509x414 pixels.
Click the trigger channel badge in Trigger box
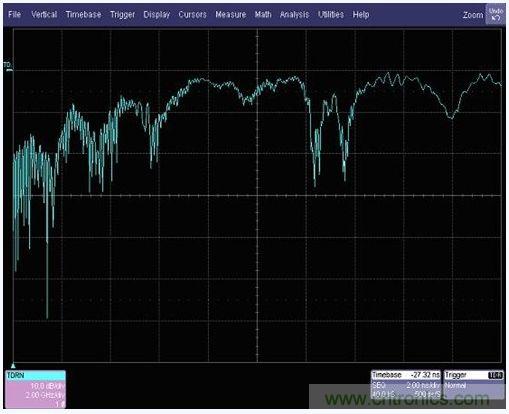coord(495,375)
